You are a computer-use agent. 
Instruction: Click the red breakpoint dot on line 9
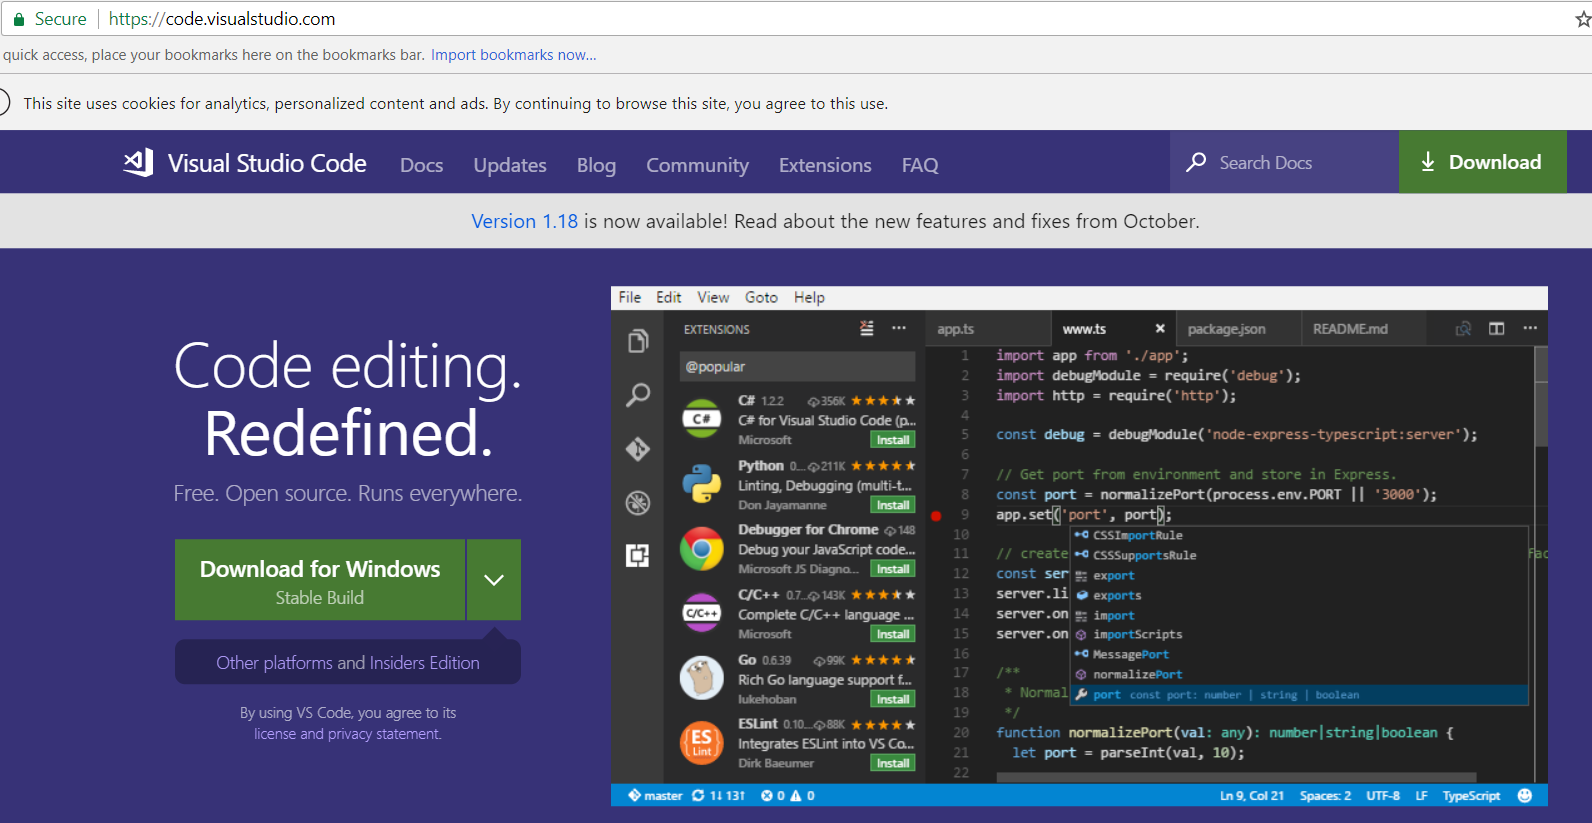pos(936,516)
